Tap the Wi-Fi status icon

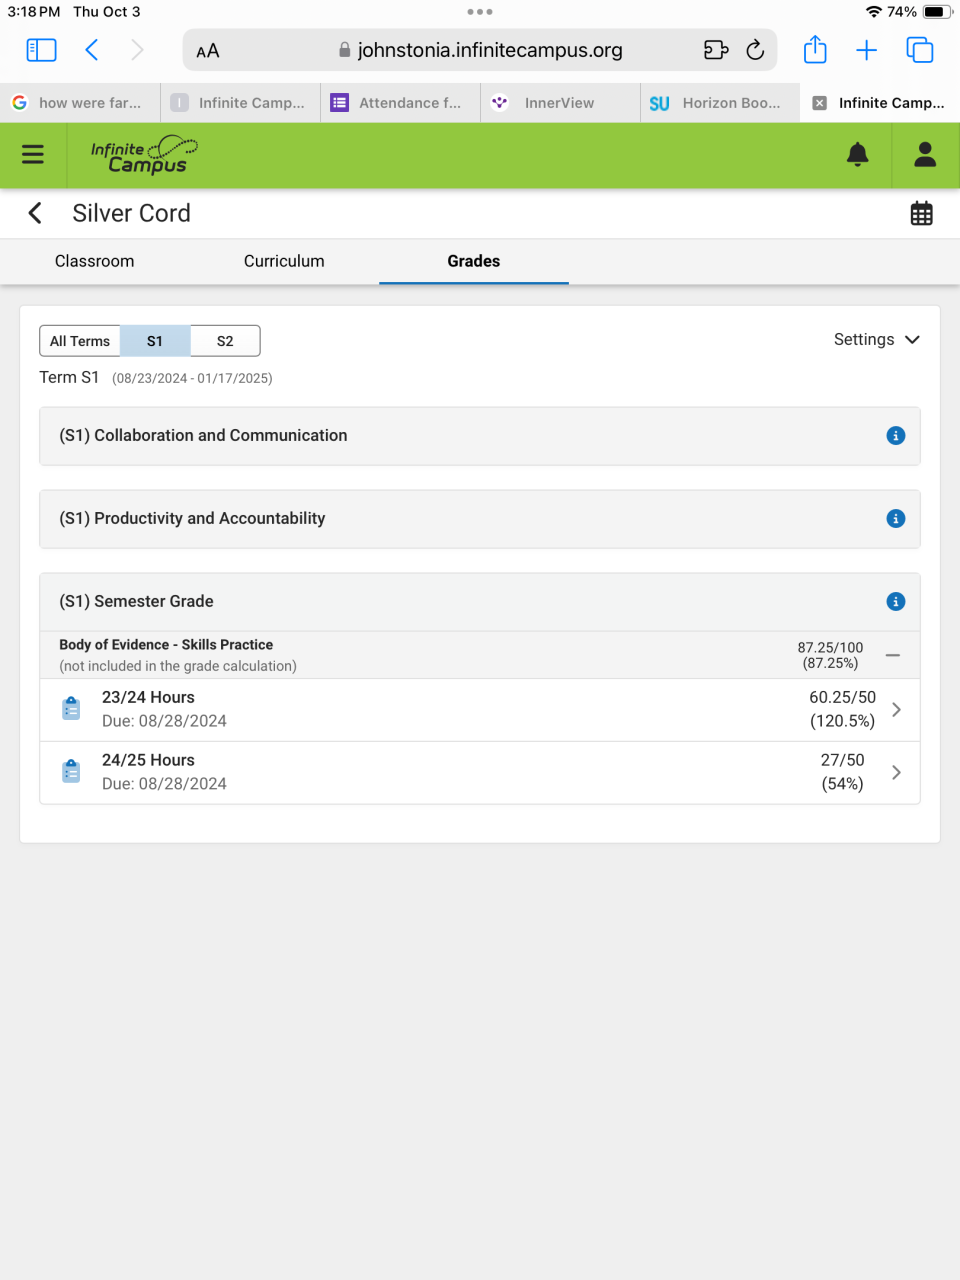[x=874, y=12]
